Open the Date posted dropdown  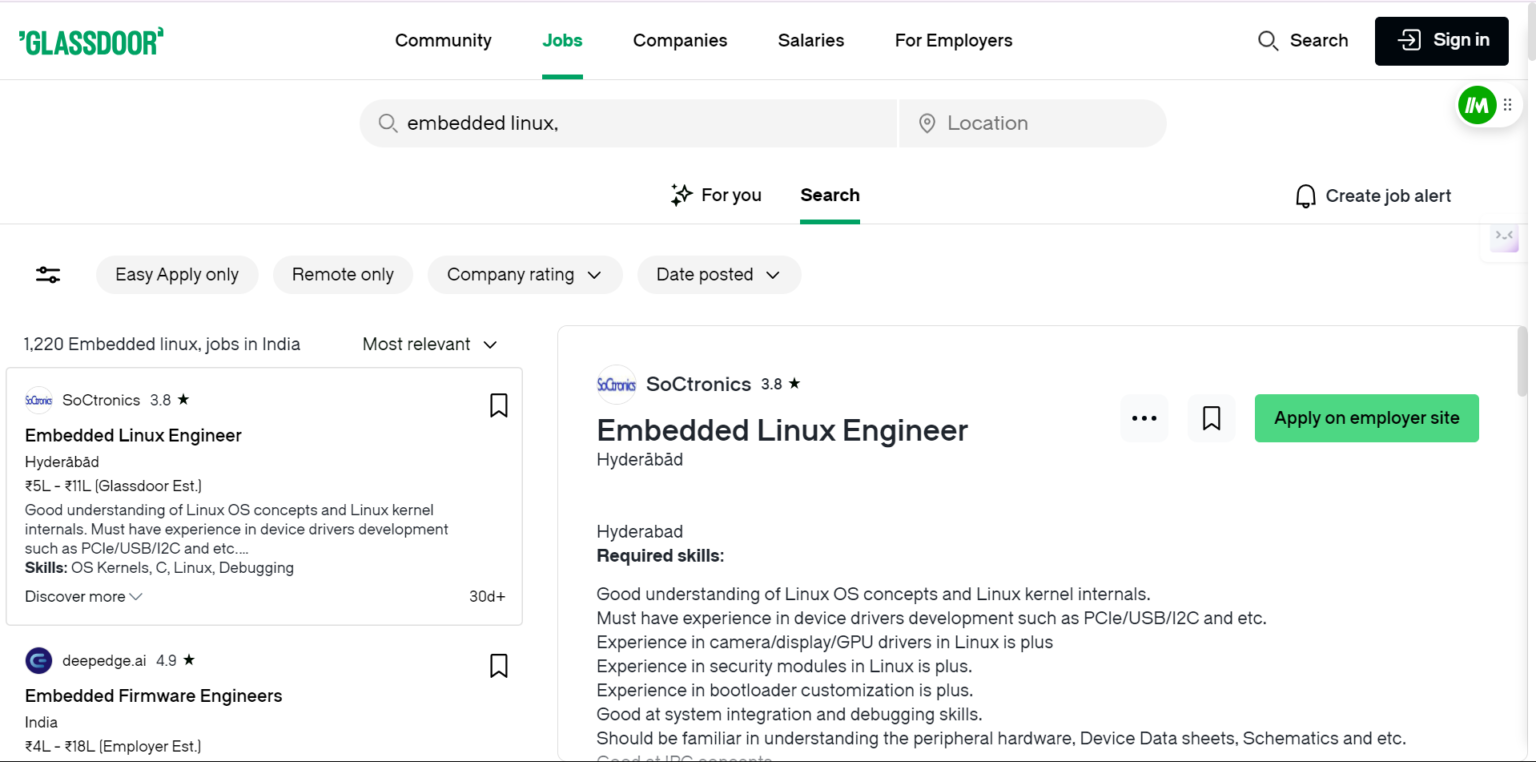[718, 274]
